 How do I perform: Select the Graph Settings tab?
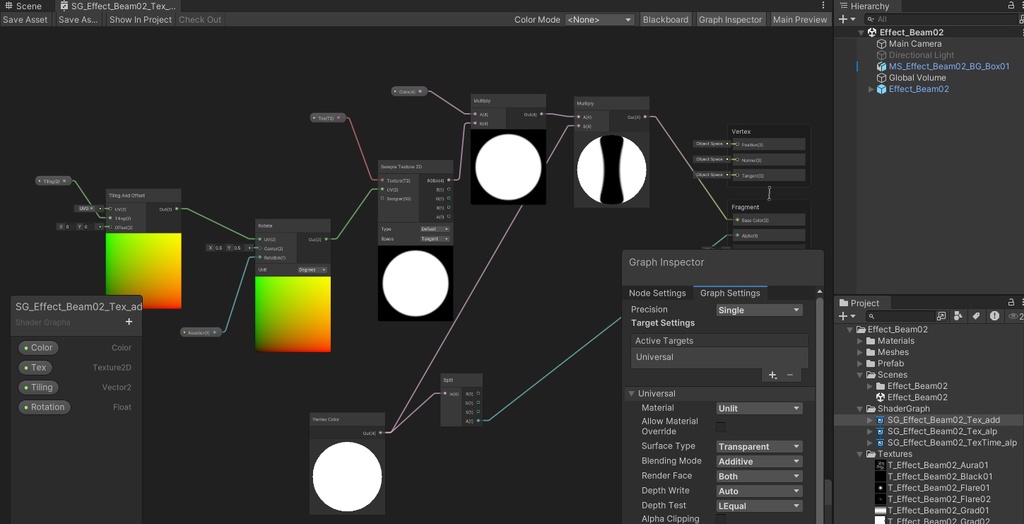pyautogui.click(x=730, y=293)
